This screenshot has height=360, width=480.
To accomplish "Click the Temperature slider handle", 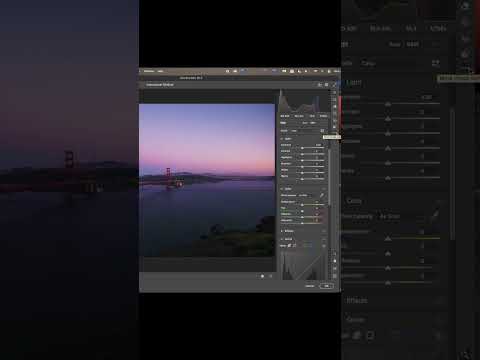I will click(302, 205).
